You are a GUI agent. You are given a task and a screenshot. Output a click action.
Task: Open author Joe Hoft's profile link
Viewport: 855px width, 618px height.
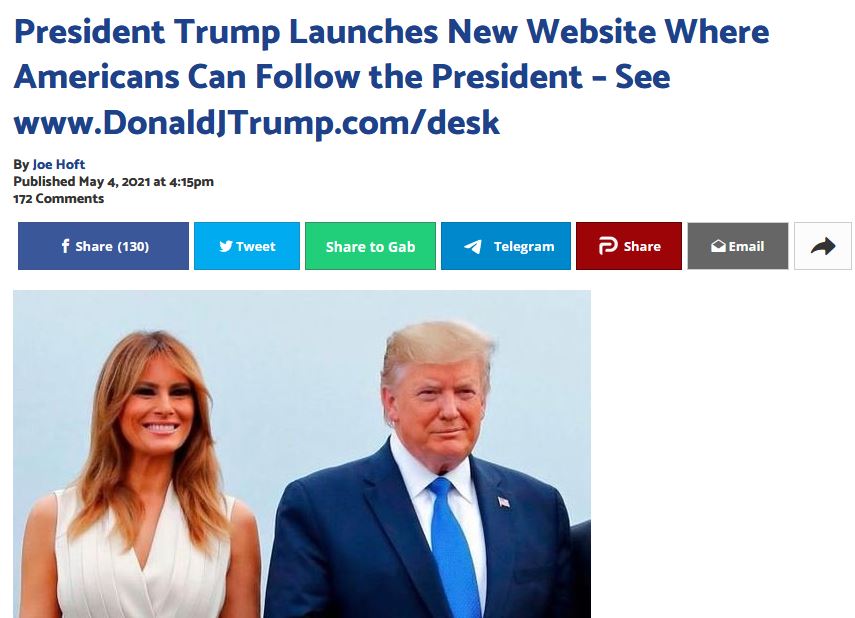coord(59,164)
